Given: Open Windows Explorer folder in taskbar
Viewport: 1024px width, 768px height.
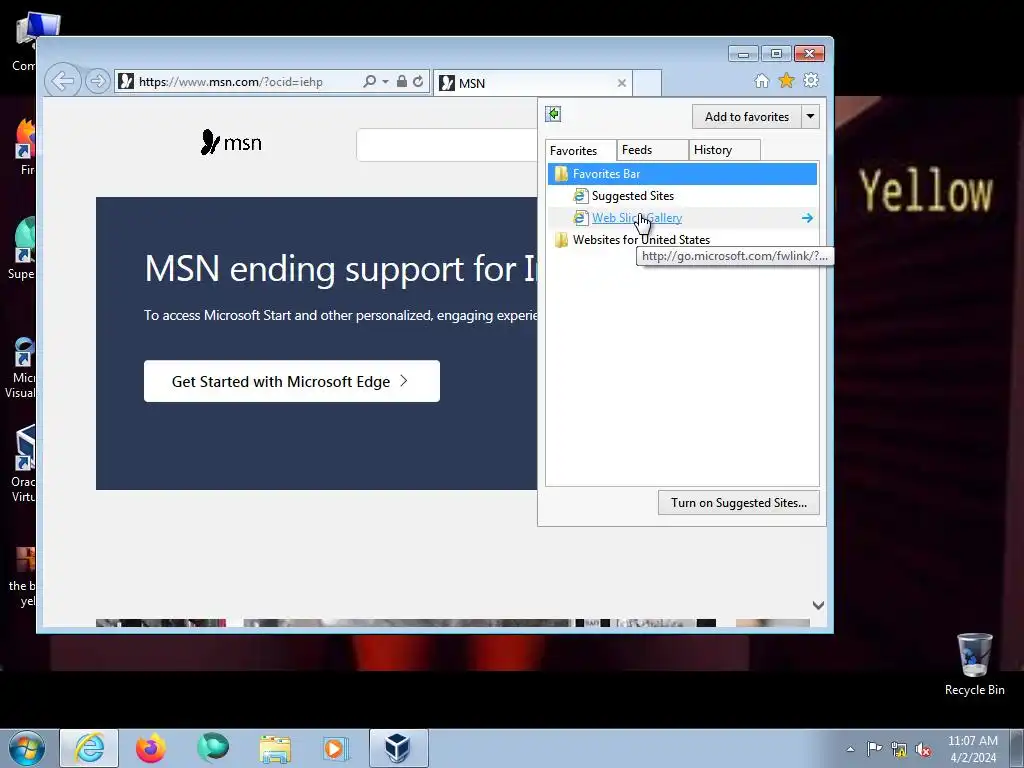Looking at the screenshot, I should [x=275, y=748].
